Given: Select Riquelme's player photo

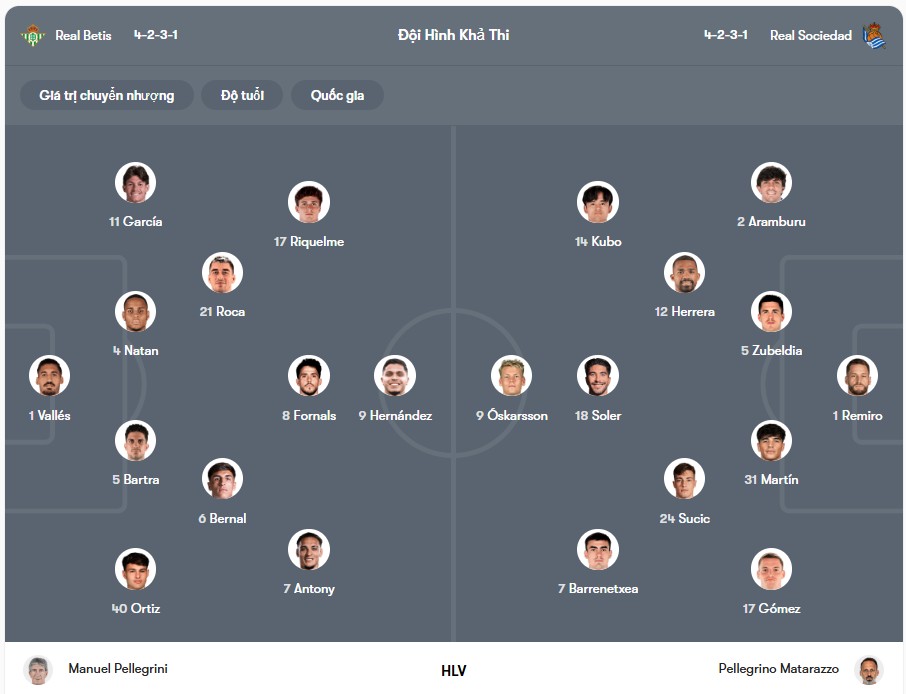Looking at the screenshot, I should click(x=309, y=202).
